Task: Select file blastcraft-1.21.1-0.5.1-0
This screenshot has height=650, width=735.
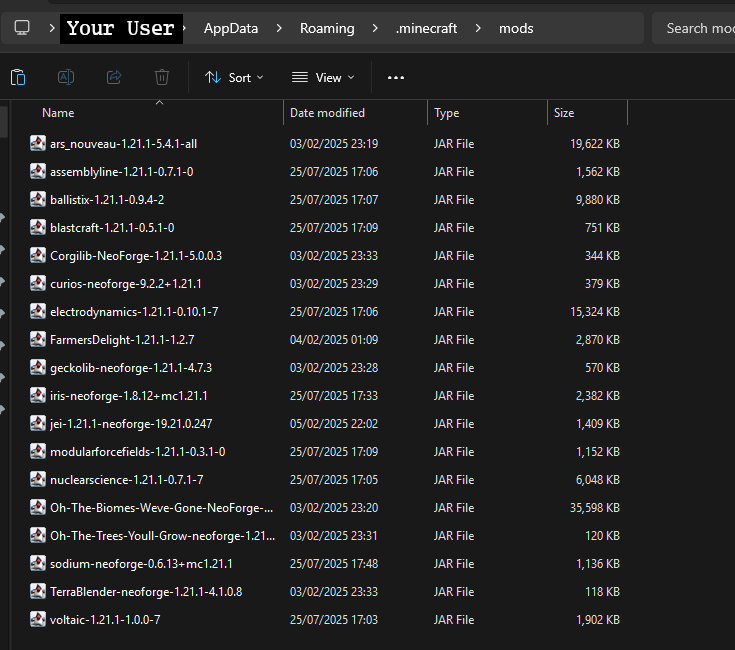Action: click(x=112, y=228)
